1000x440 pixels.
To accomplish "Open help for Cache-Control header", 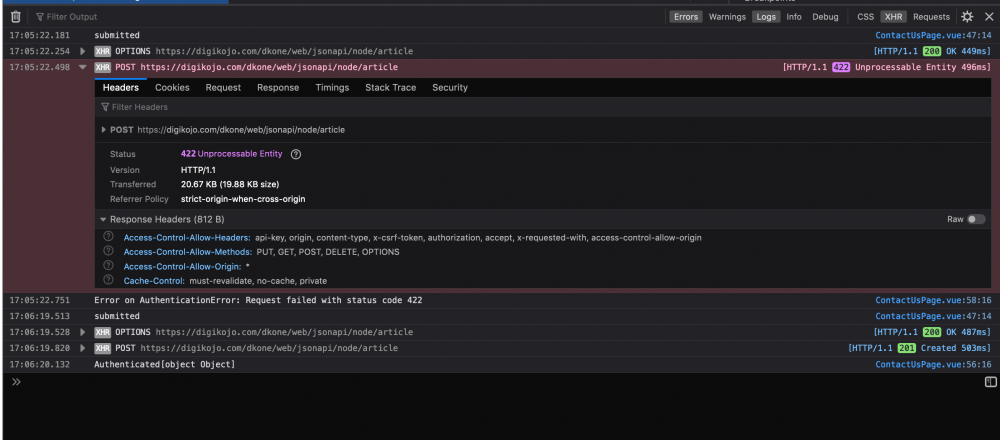I will [x=108, y=280].
